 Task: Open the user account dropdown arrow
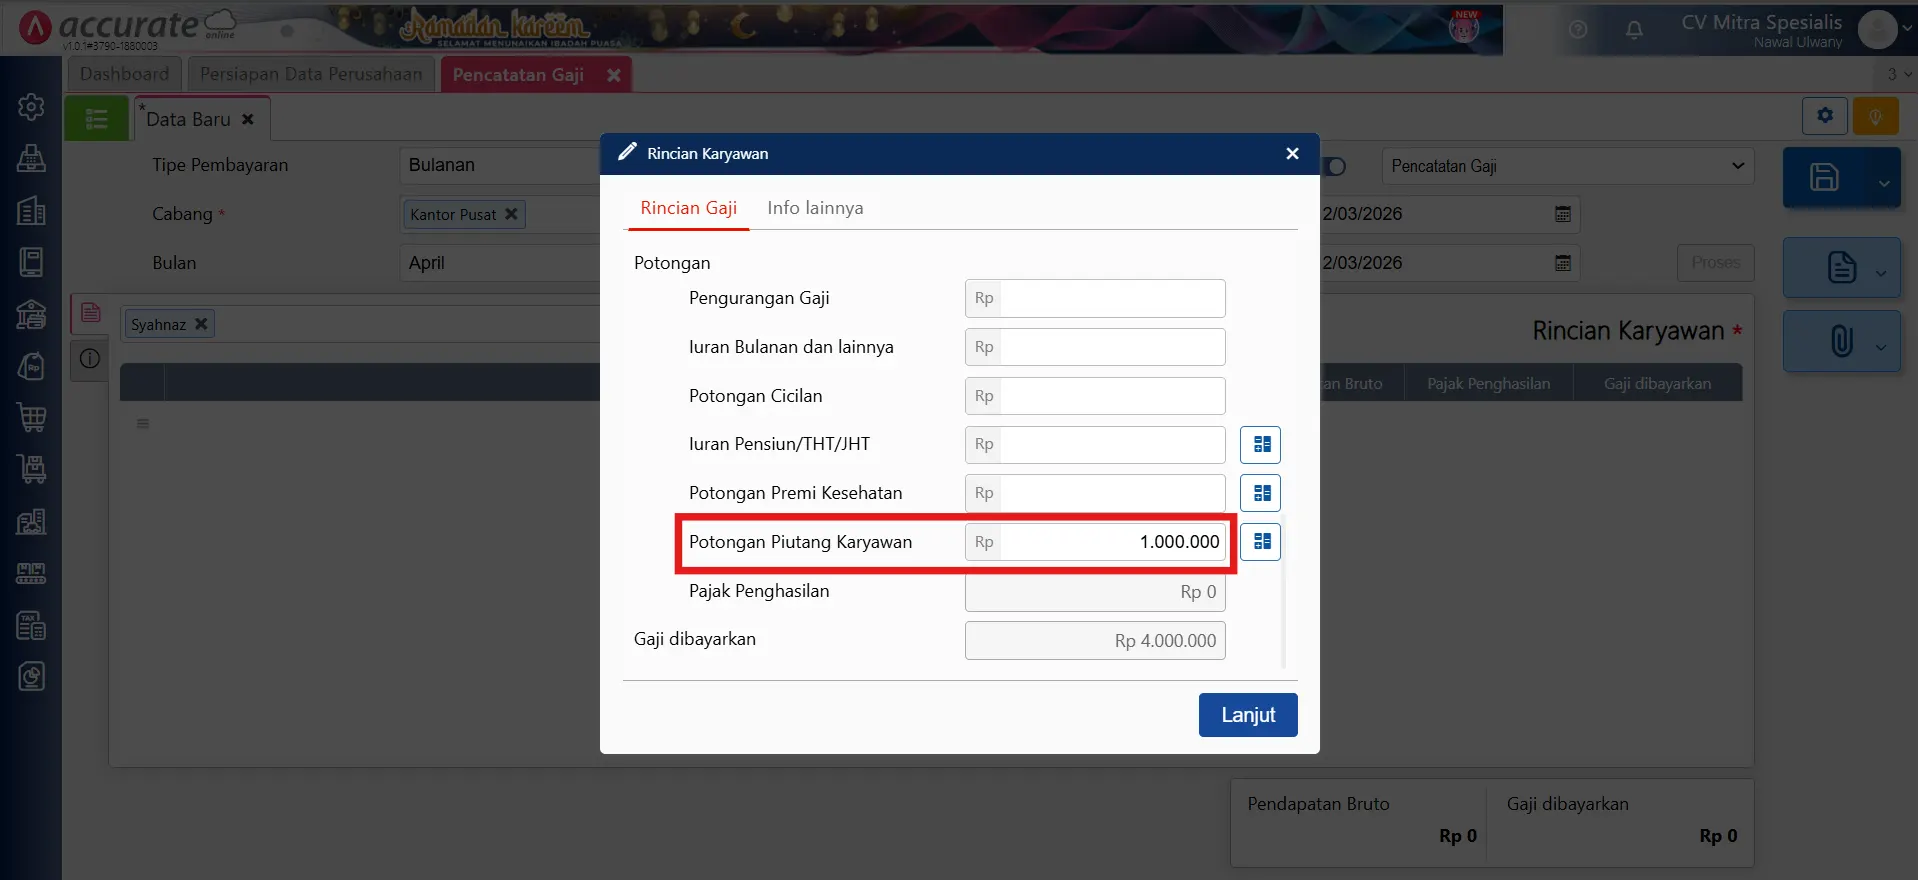pyautogui.click(x=1908, y=30)
